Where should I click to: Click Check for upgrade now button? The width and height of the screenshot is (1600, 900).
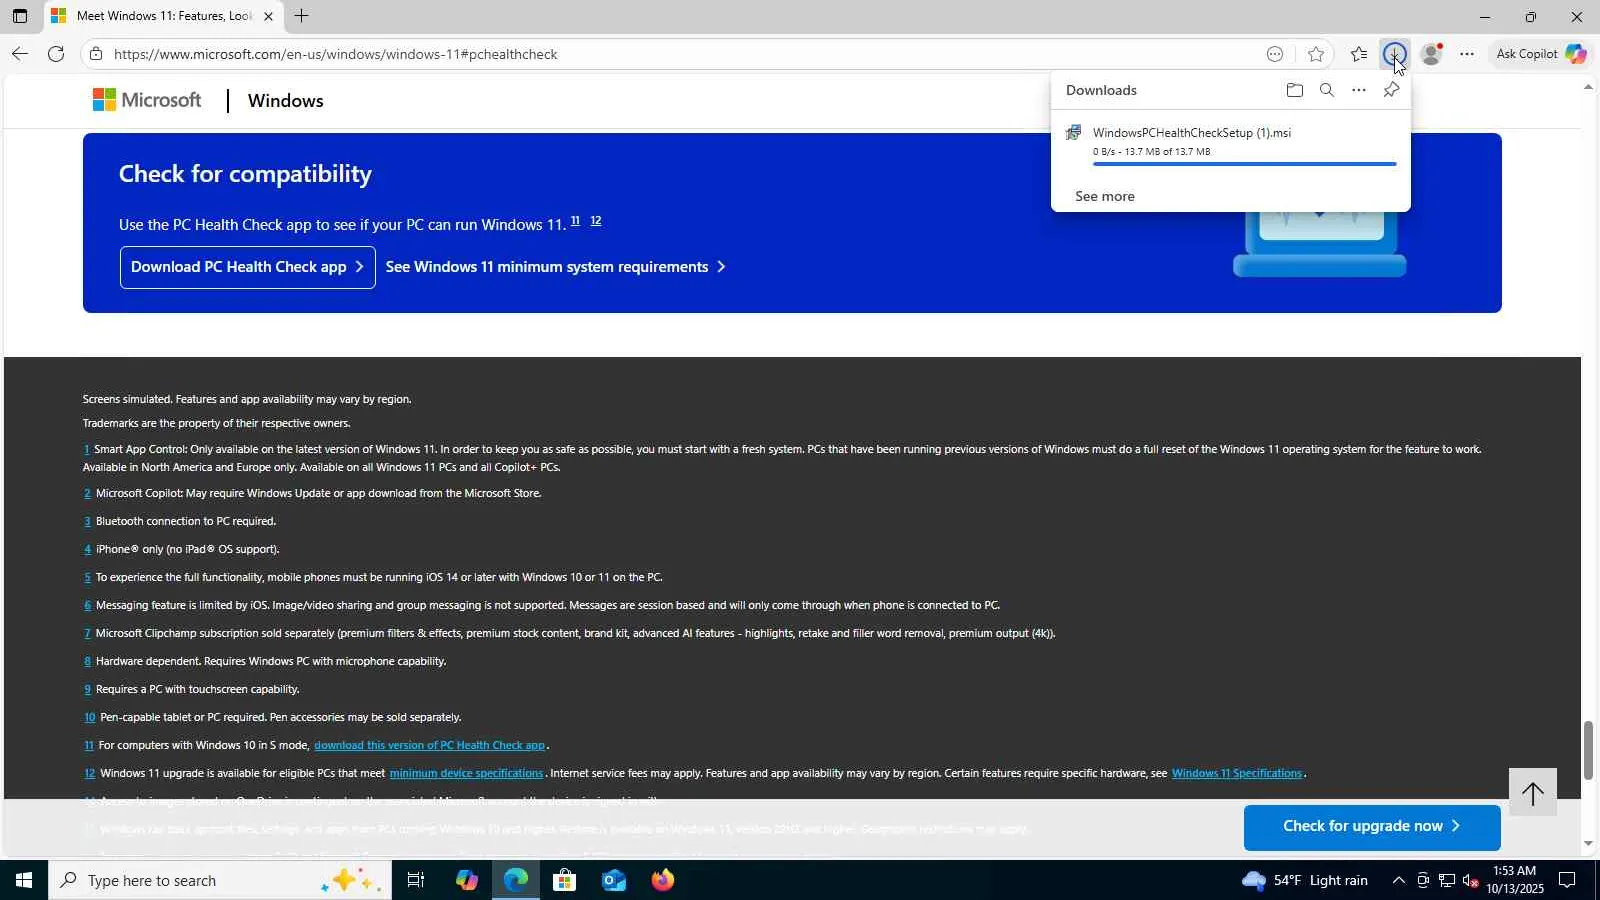coord(1372,827)
